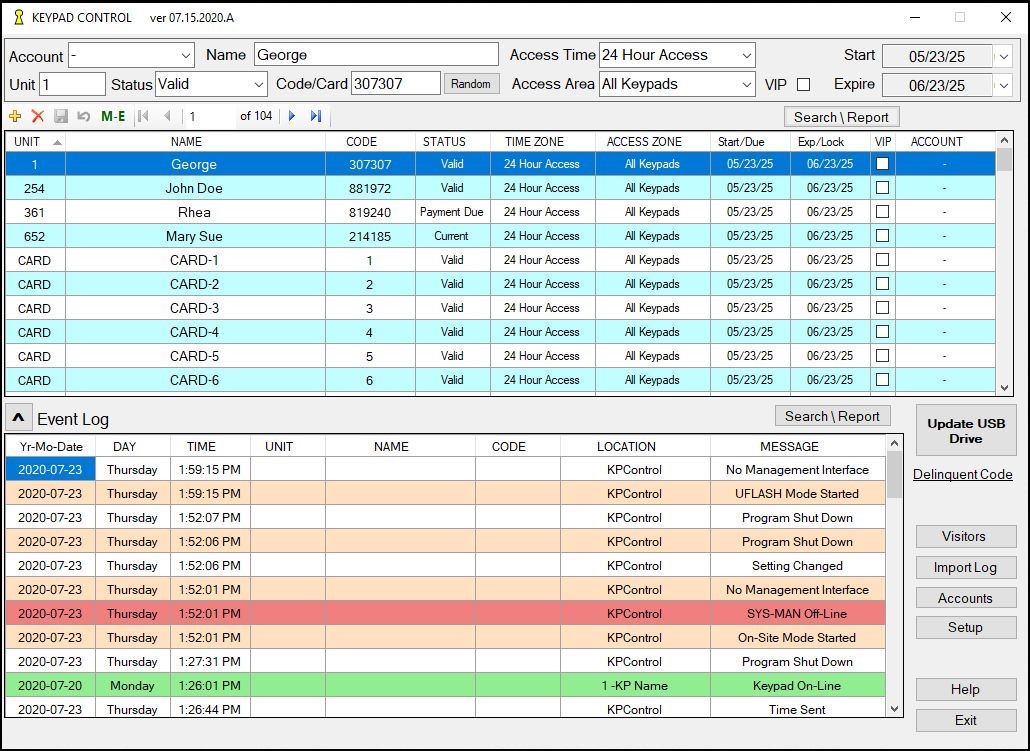Select the Rhea row with Payment Due
This screenshot has height=751, width=1030.
(x=501, y=212)
